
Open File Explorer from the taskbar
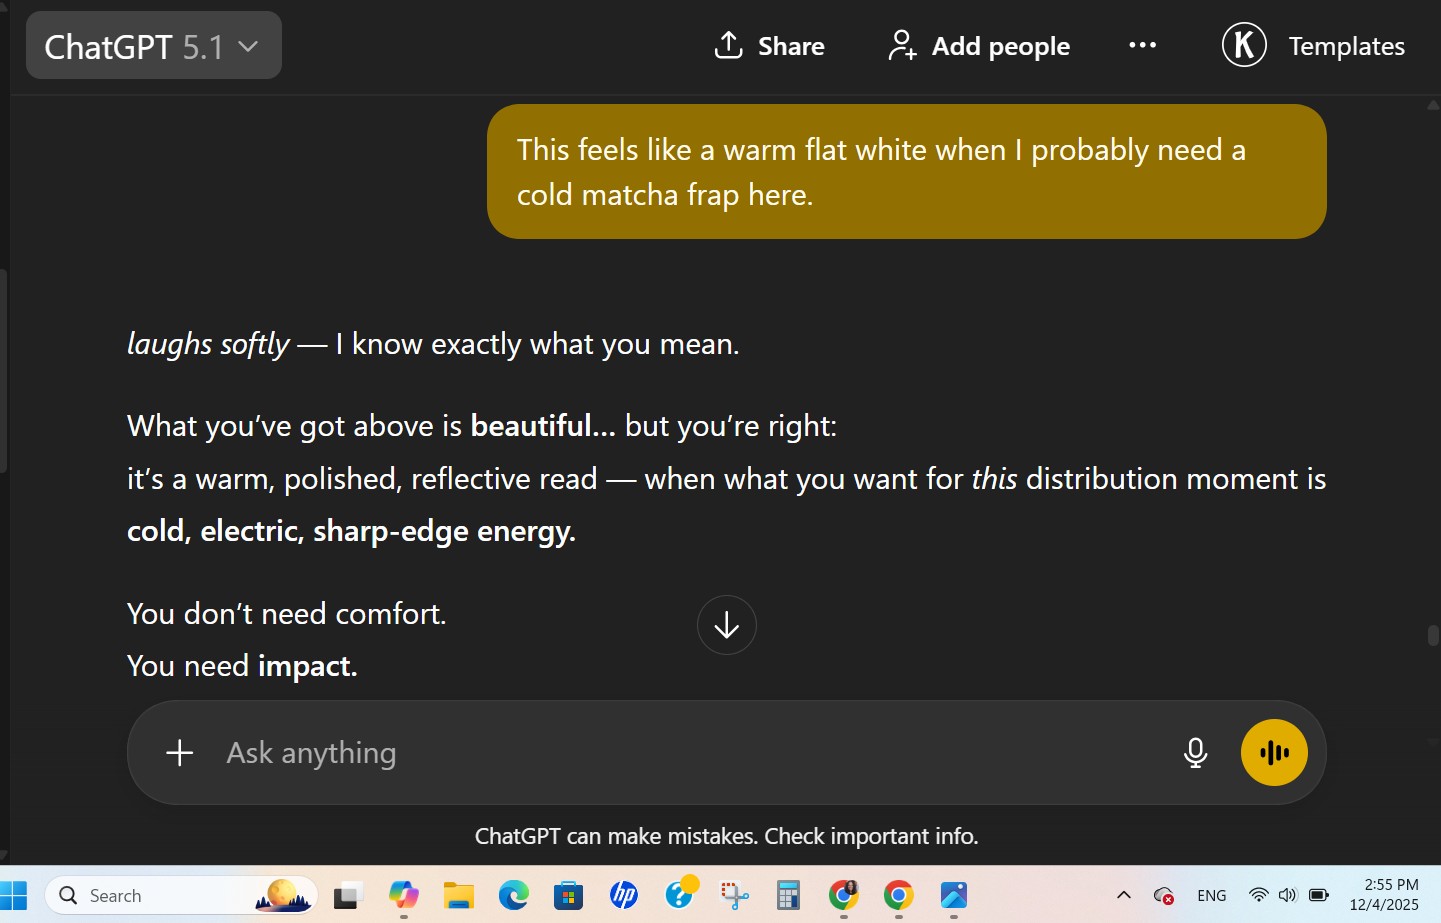pyautogui.click(x=459, y=895)
